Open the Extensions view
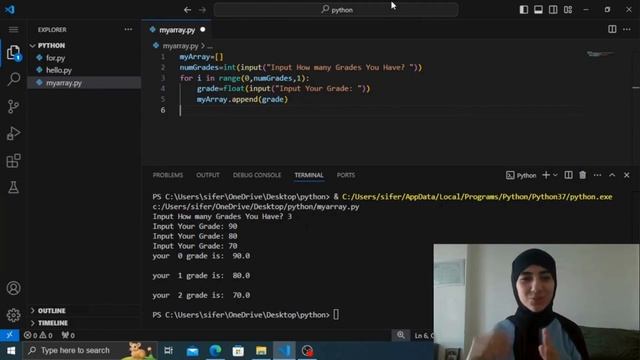 (x=13, y=161)
